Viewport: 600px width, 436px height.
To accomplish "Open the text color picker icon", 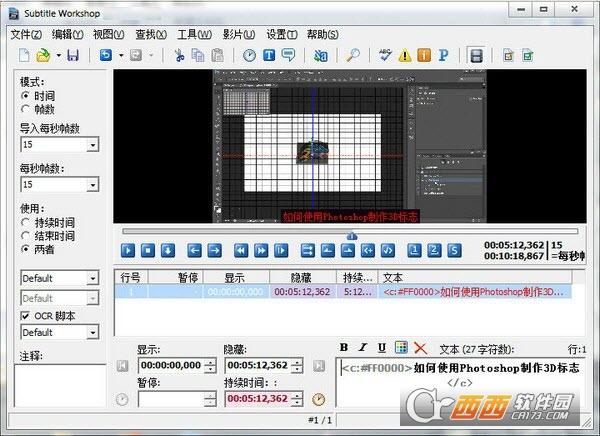I will [x=401, y=347].
